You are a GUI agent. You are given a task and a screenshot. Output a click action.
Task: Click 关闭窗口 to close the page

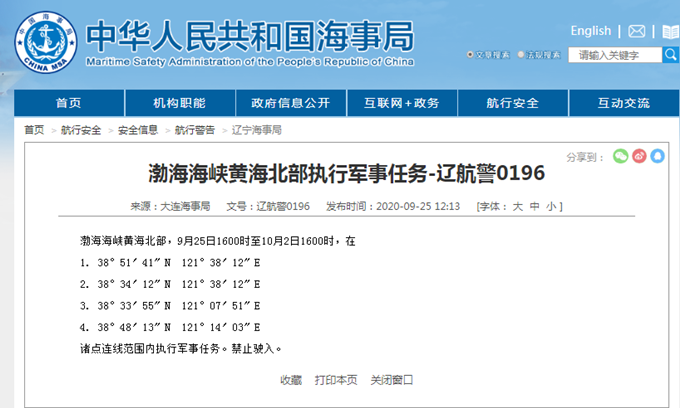click(392, 380)
